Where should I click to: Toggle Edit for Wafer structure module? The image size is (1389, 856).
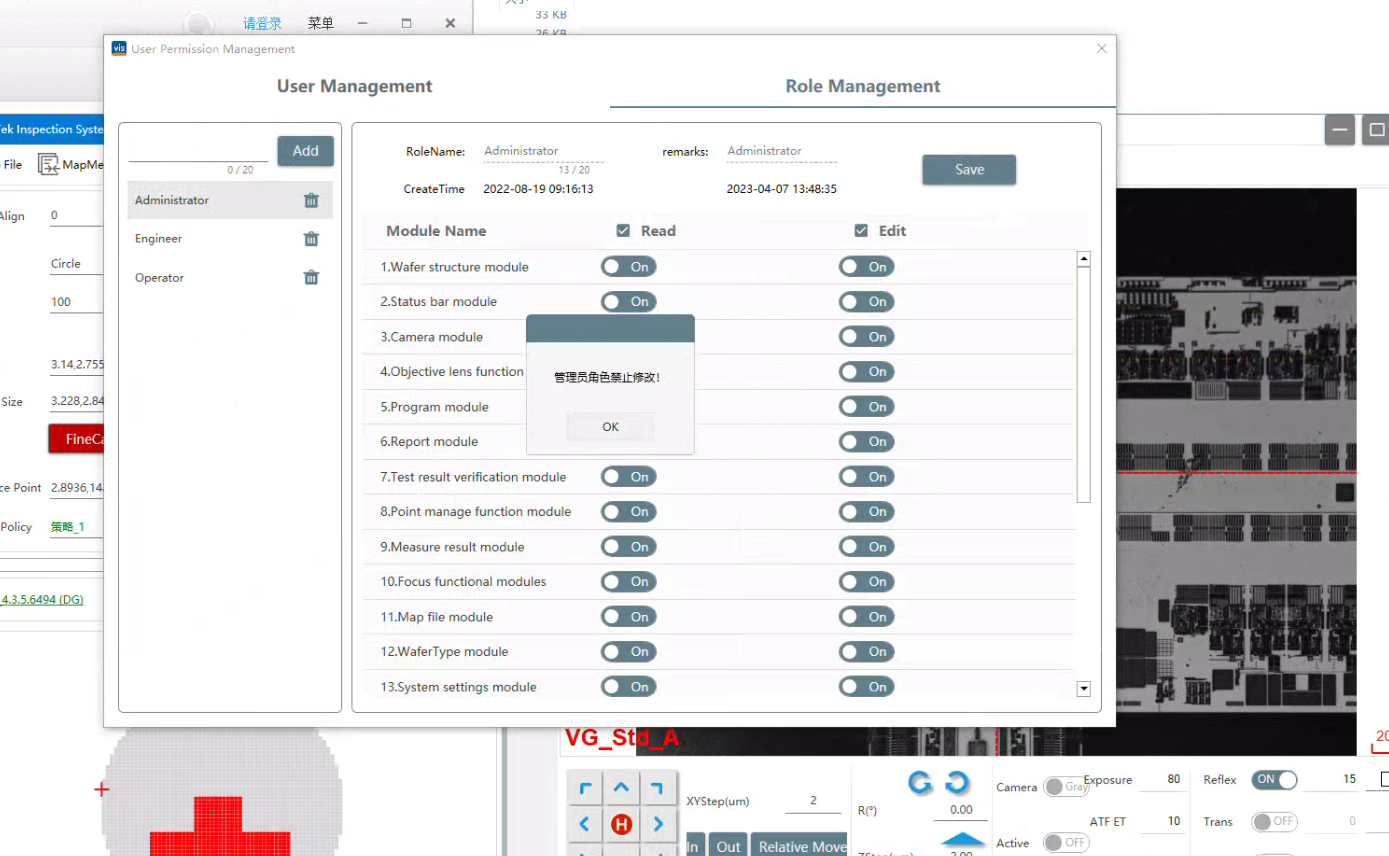(866, 267)
